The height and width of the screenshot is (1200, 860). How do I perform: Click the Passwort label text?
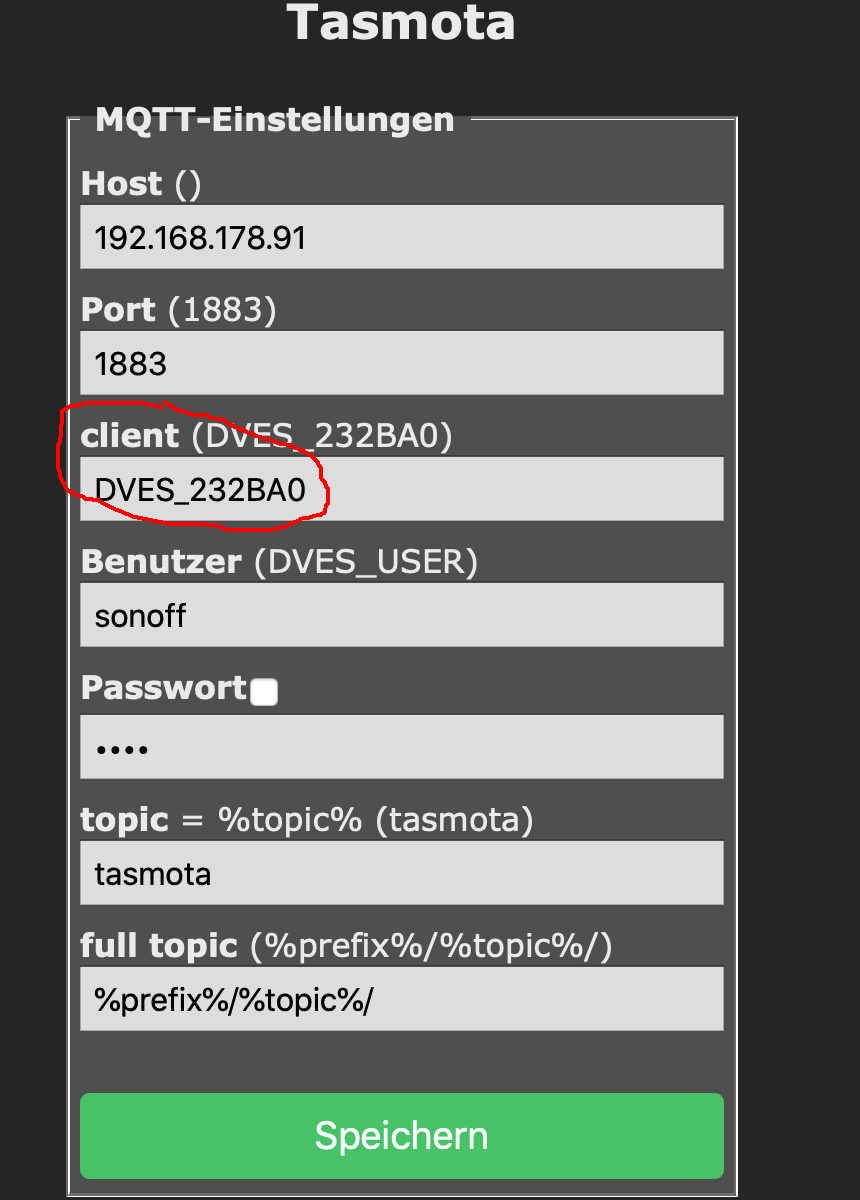tap(163, 688)
